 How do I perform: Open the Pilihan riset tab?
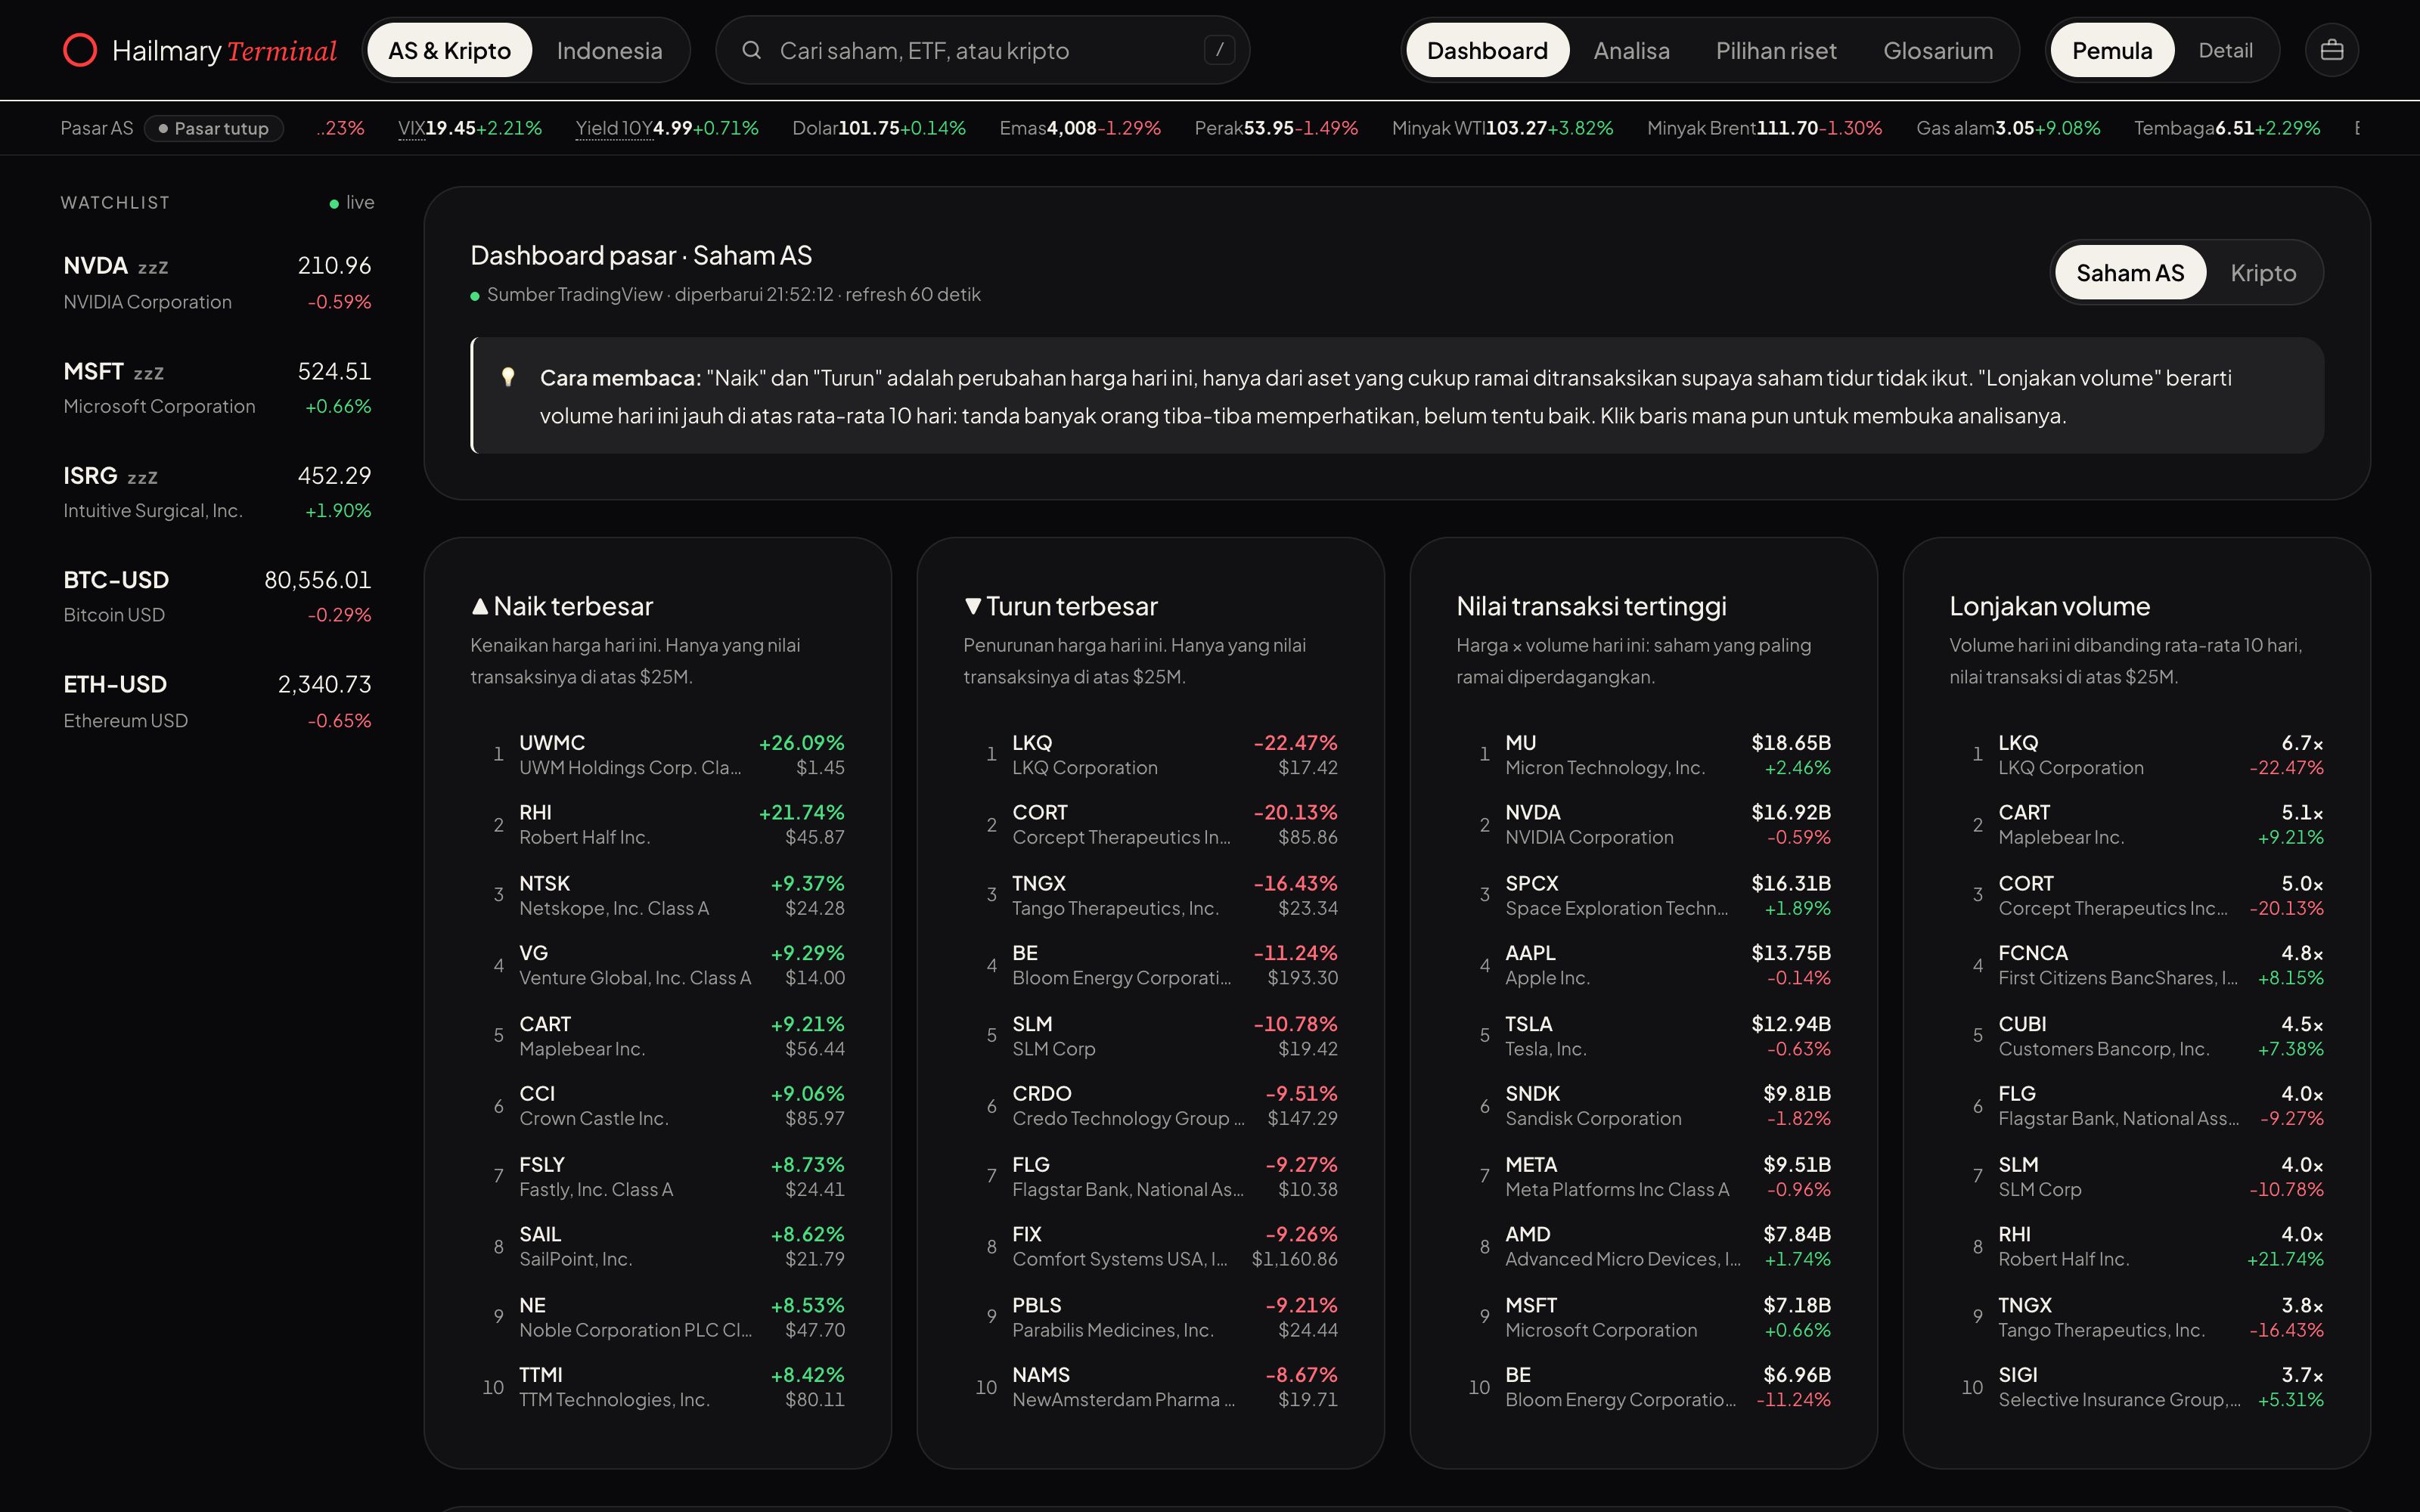point(1776,50)
